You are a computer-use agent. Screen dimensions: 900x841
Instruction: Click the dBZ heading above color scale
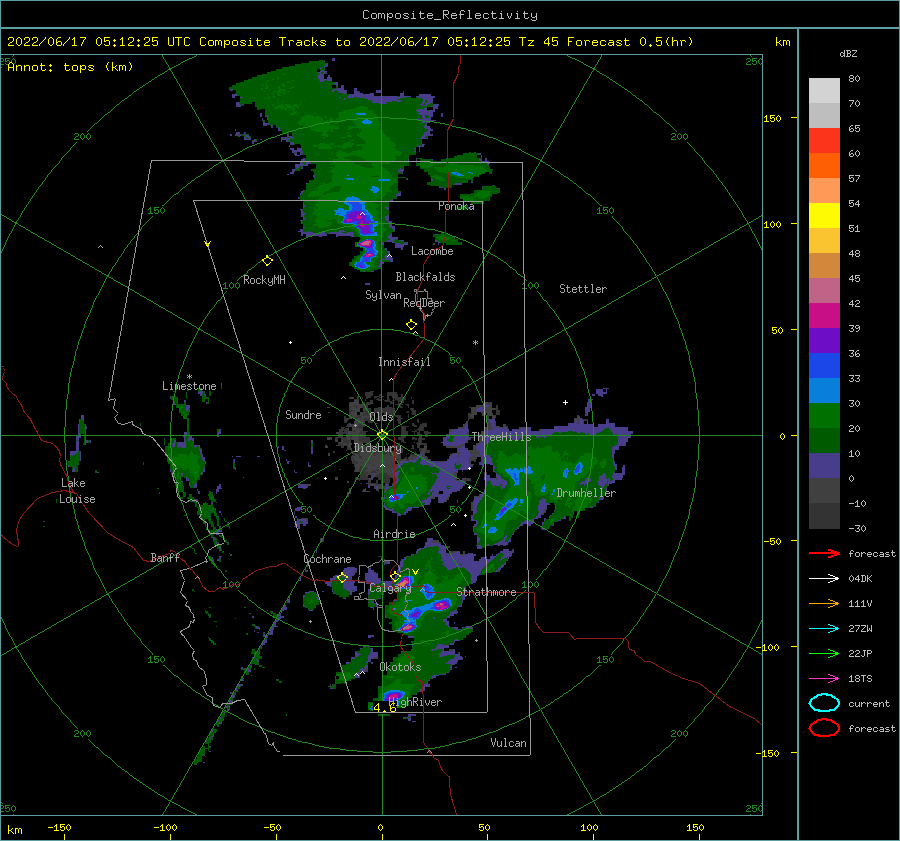point(848,53)
